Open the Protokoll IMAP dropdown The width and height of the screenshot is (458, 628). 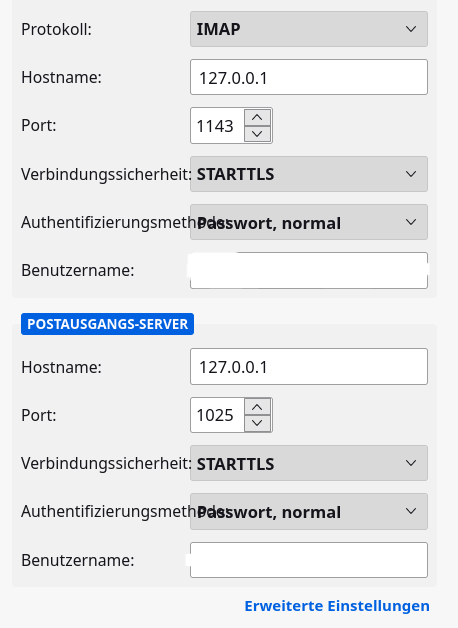309,29
